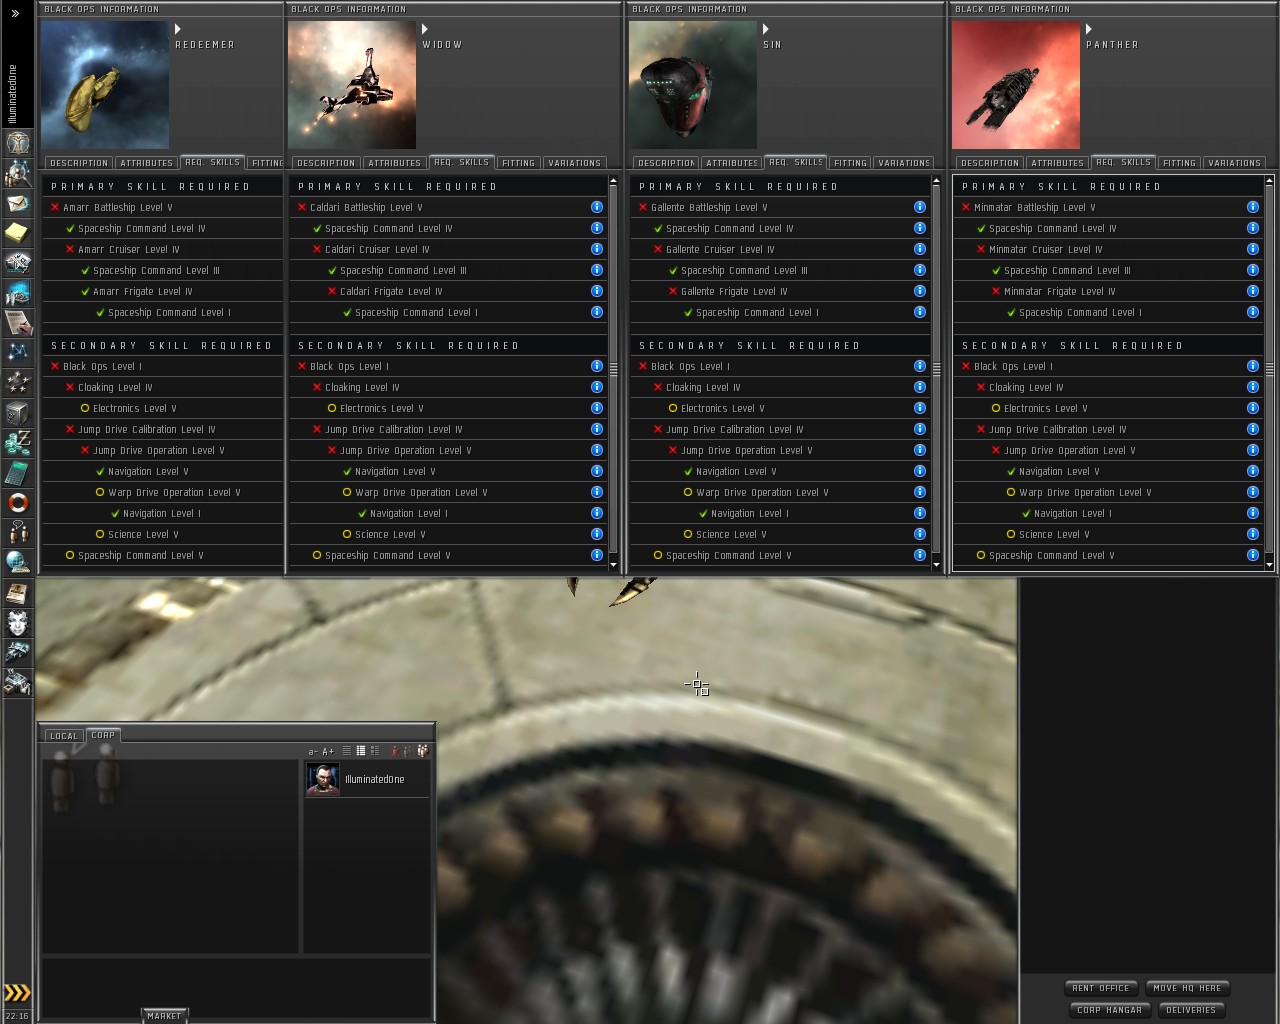This screenshot has width=1280, height=1024.
Task: Open the lifebuoy help icon in the sidebar
Action: pyautogui.click(x=18, y=502)
